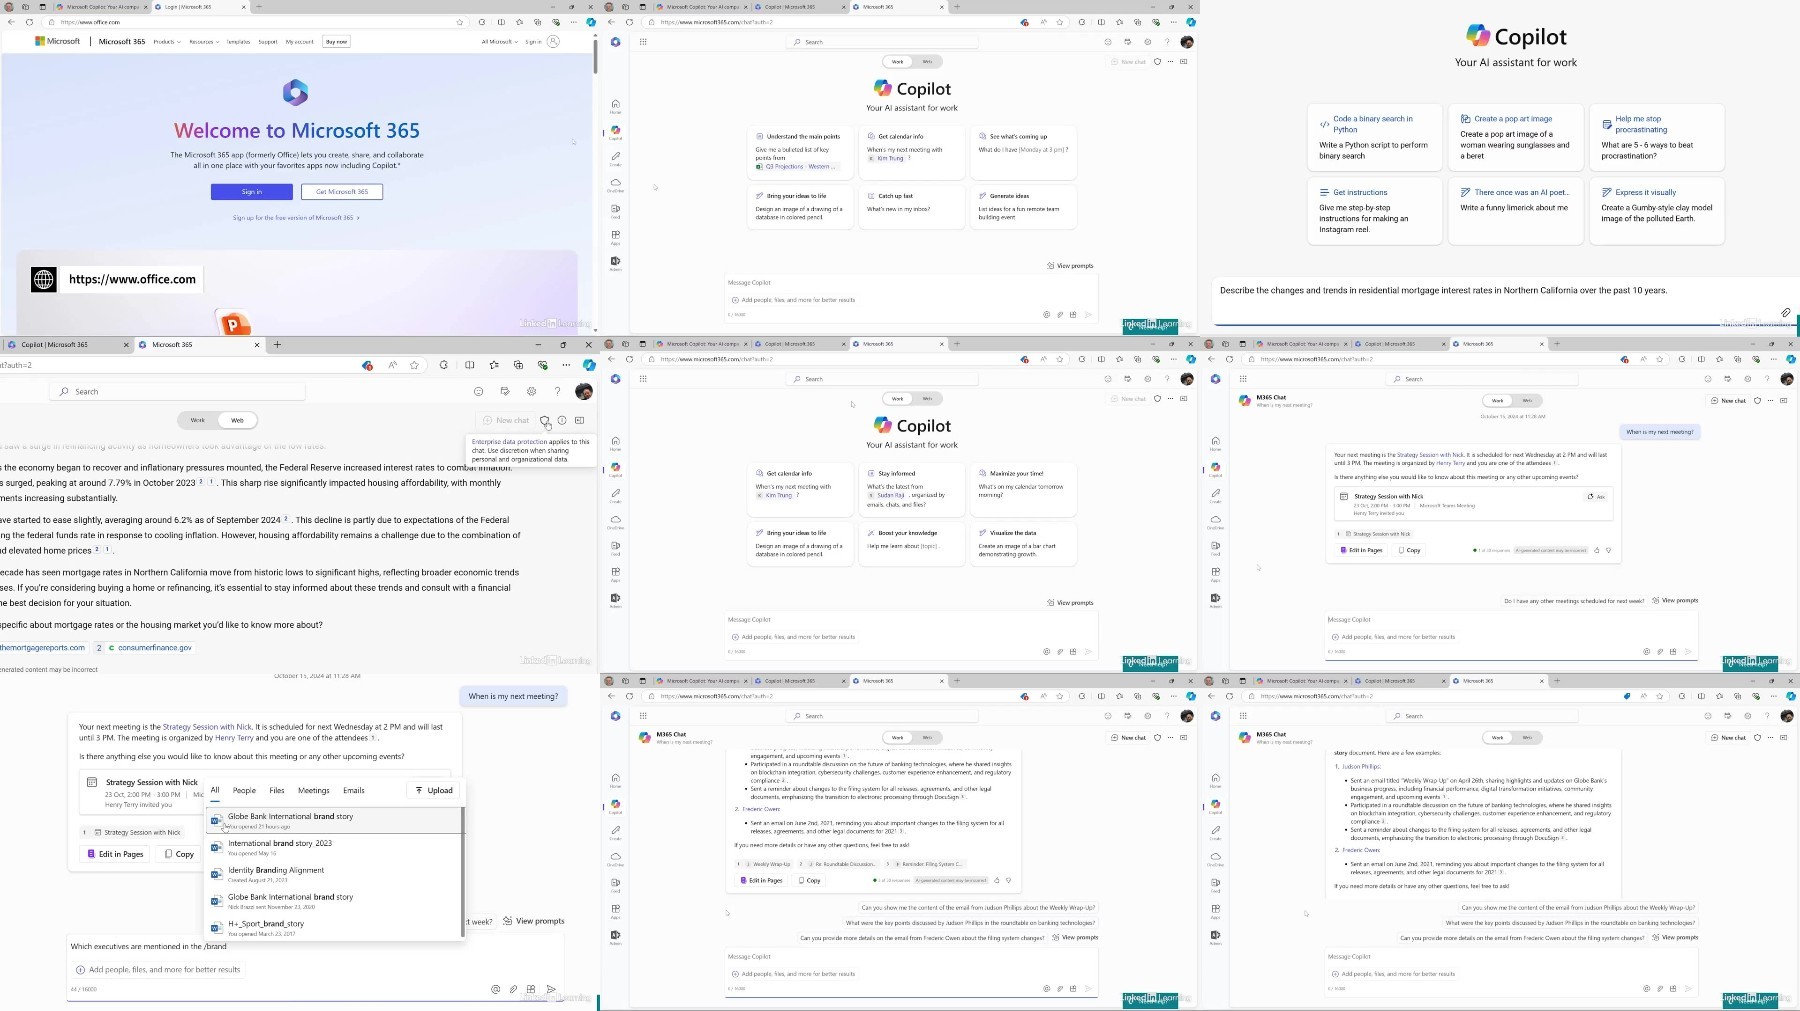This screenshot has height=1011, width=1800.
Task: Choose 'Code a binary search in Python' prompt card
Action: (1374, 139)
